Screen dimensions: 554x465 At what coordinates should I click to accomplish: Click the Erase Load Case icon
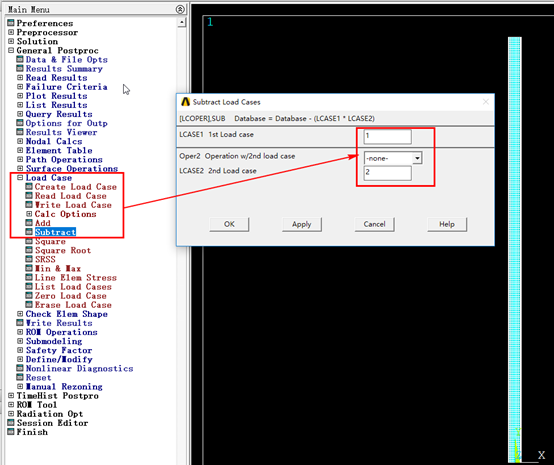(x=29, y=305)
